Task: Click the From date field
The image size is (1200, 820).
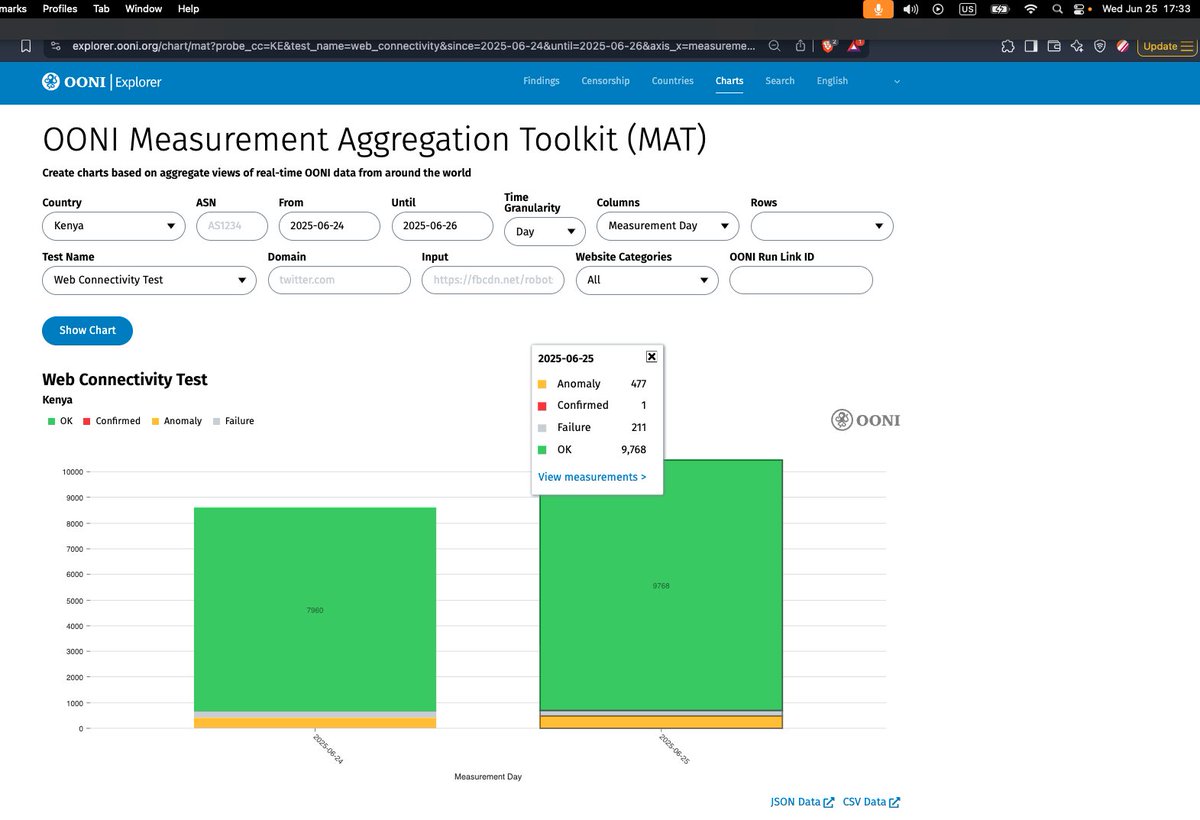Action: point(329,226)
